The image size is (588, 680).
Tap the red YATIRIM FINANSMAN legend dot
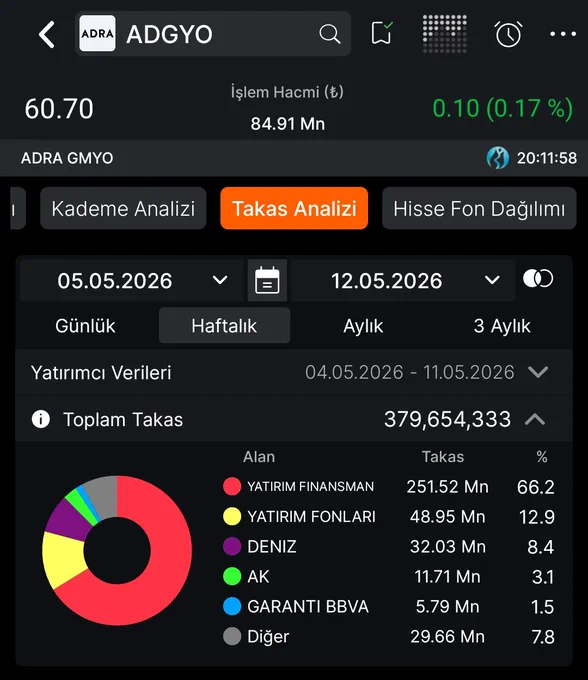(x=232, y=487)
